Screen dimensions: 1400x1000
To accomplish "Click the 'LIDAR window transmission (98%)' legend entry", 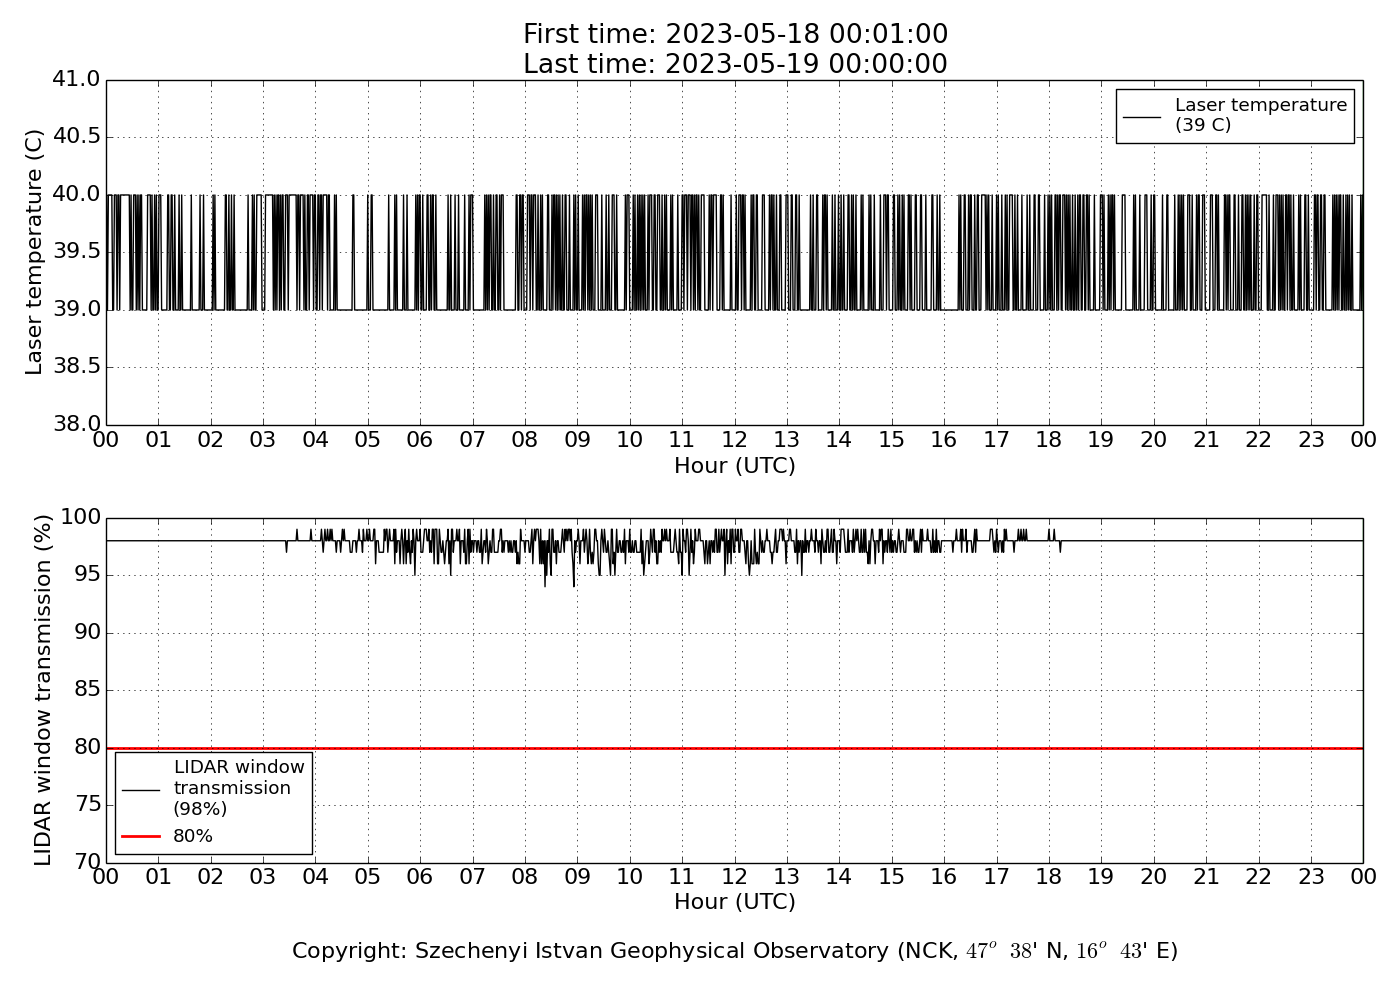I will [213, 788].
